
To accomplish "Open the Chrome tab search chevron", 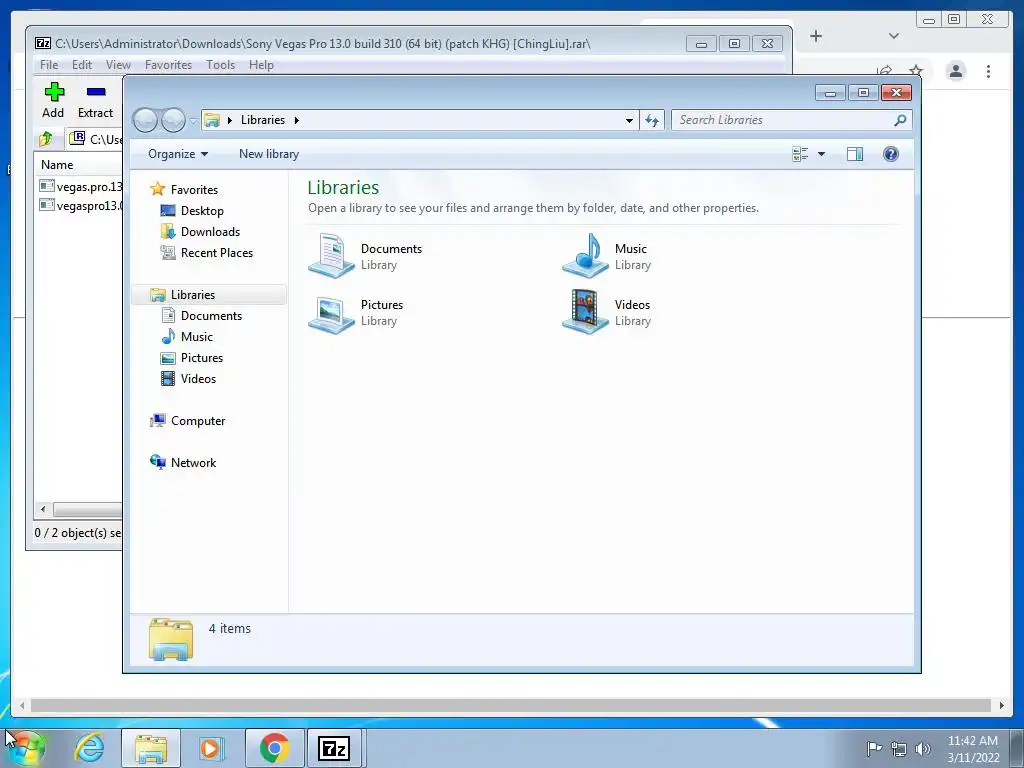I will [x=894, y=36].
